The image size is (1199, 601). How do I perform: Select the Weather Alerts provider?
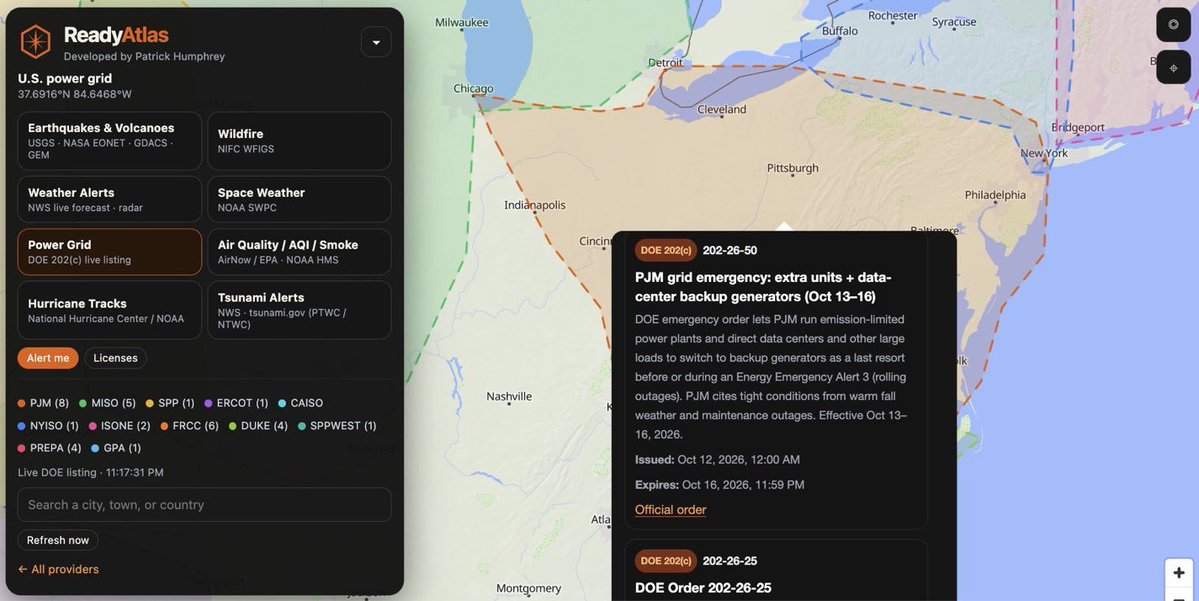pos(109,200)
